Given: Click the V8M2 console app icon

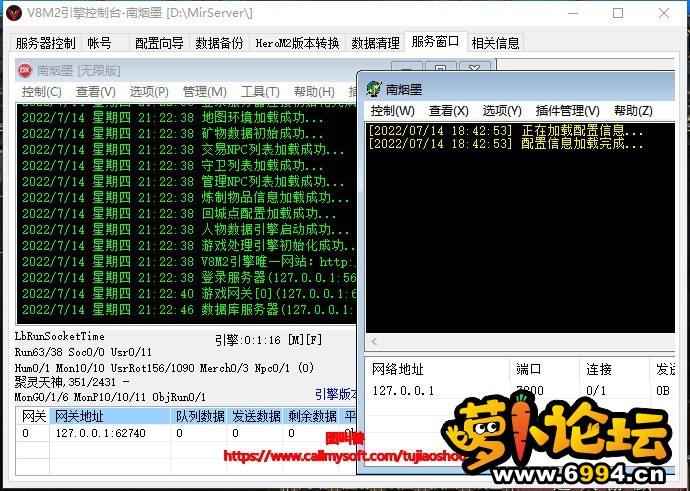Looking at the screenshot, I should [x=14, y=13].
